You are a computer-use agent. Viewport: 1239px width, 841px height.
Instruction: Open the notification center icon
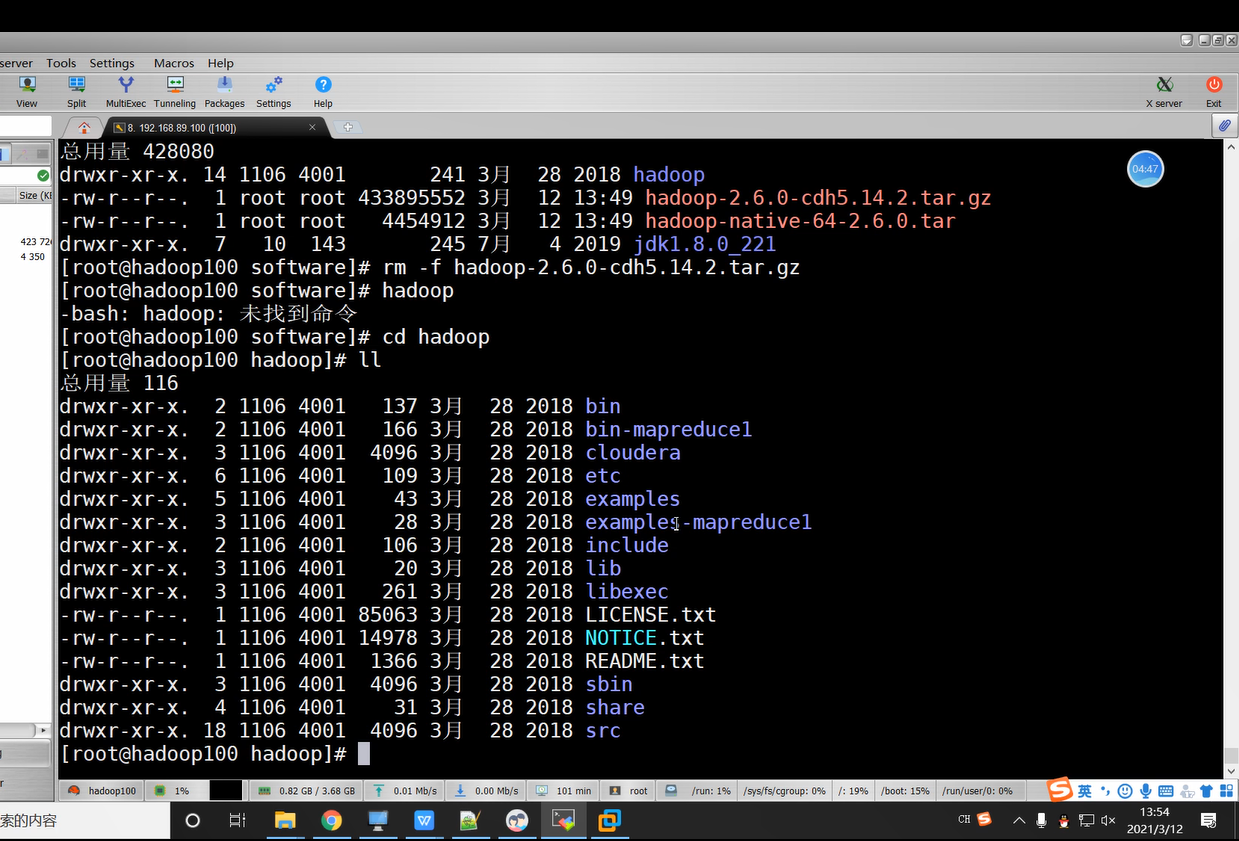(x=1208, y=820)
